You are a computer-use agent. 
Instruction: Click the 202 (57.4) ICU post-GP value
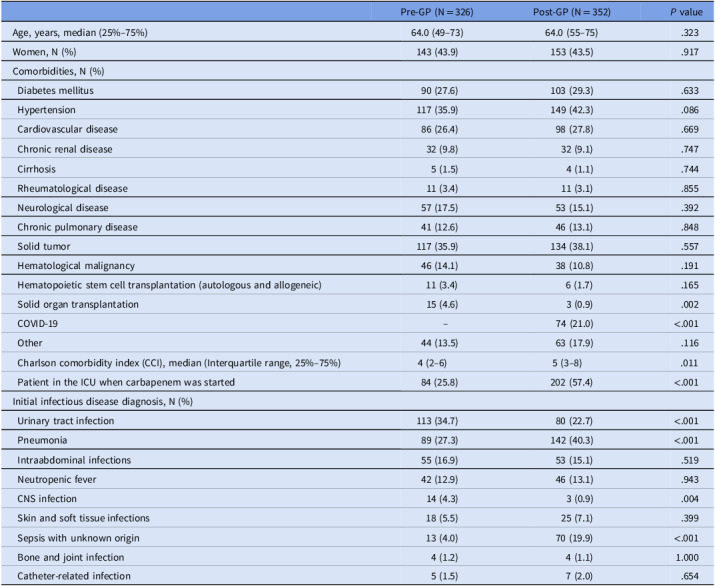click(x=571, y=382)
